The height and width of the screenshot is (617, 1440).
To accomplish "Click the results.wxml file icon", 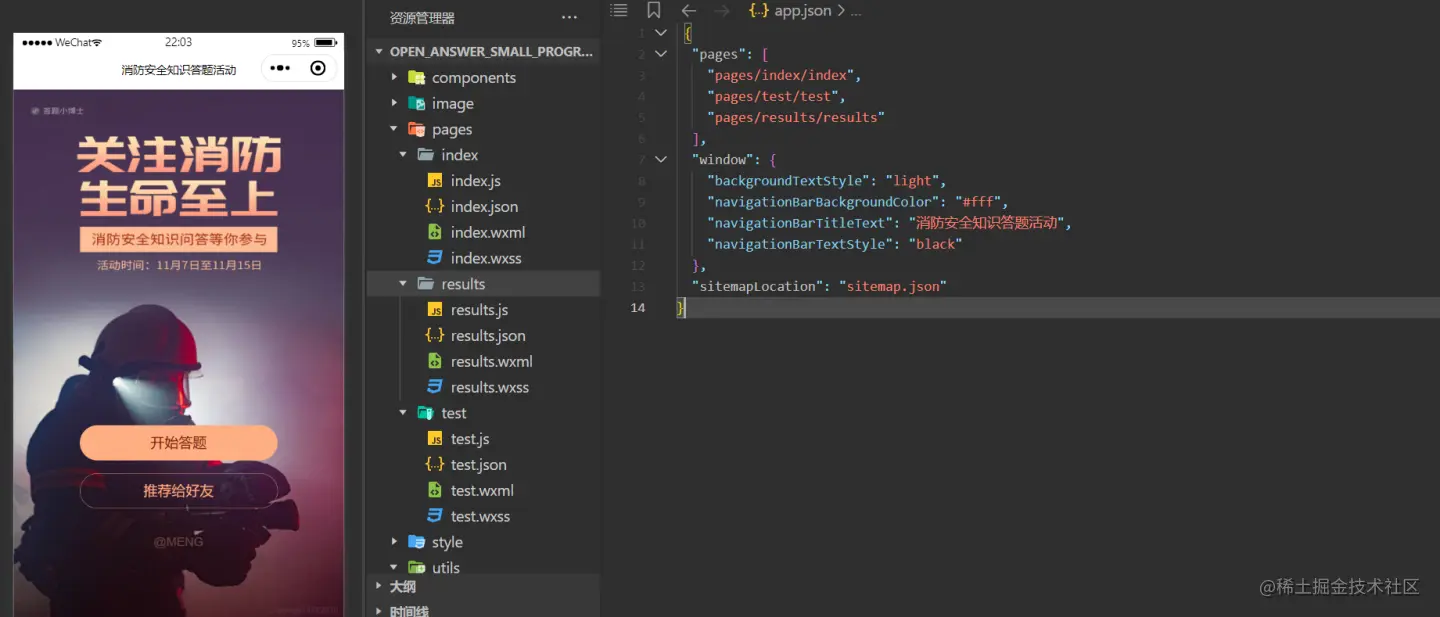I will 435,361.
